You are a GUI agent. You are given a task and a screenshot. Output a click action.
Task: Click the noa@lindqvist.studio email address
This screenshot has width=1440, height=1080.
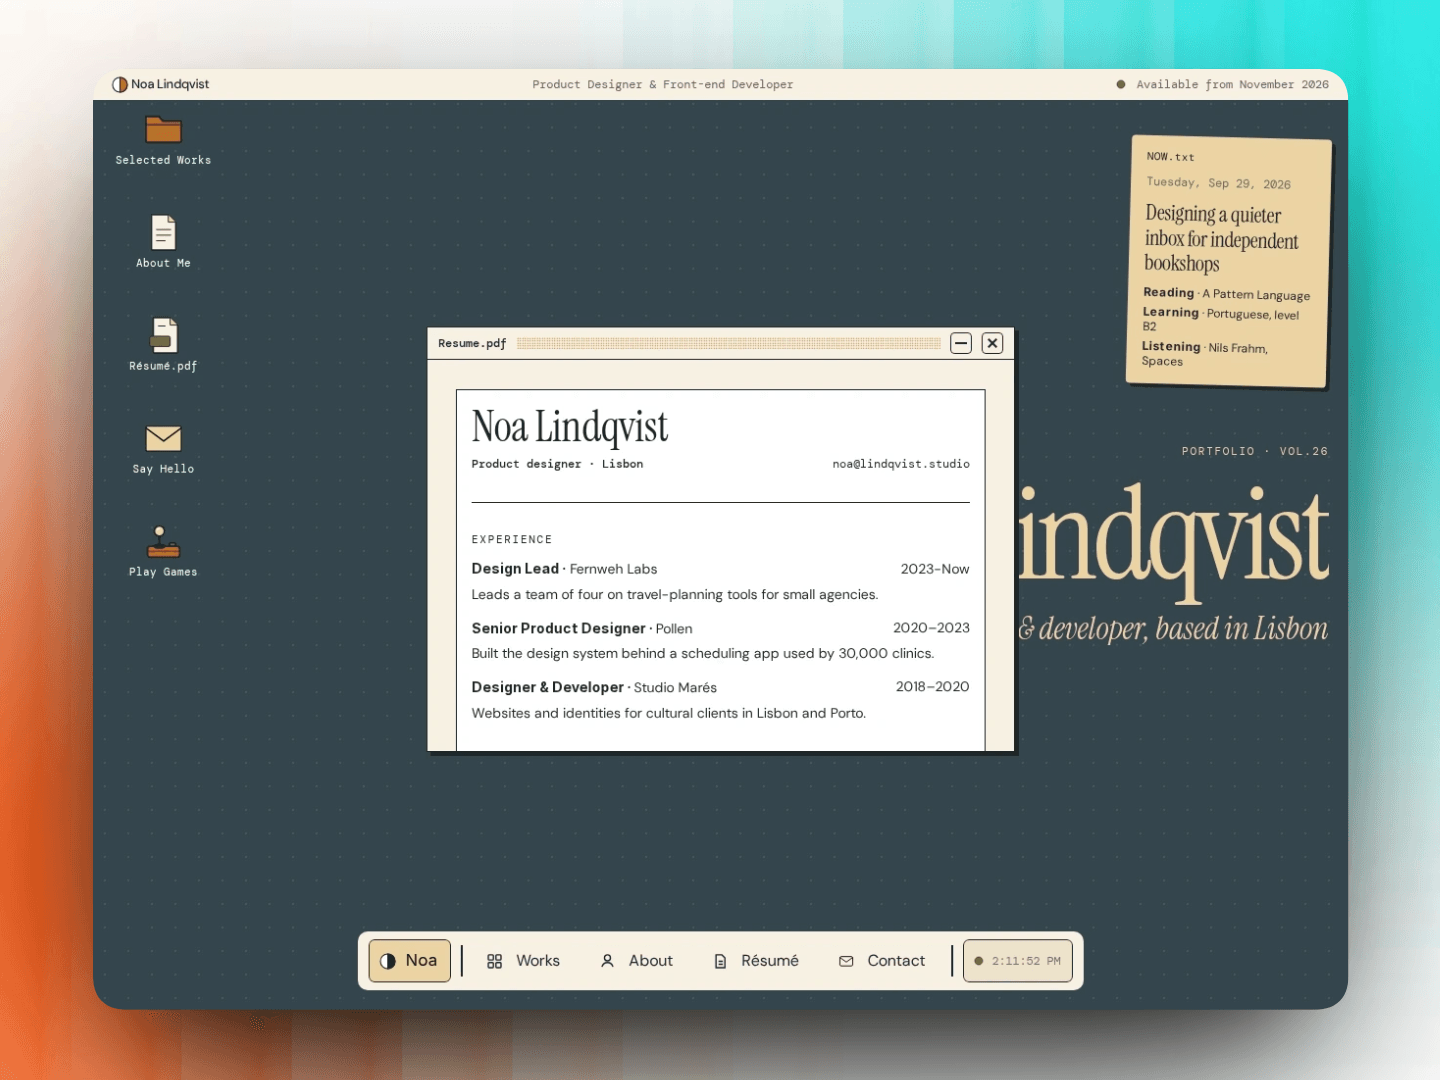coord(901,464)
